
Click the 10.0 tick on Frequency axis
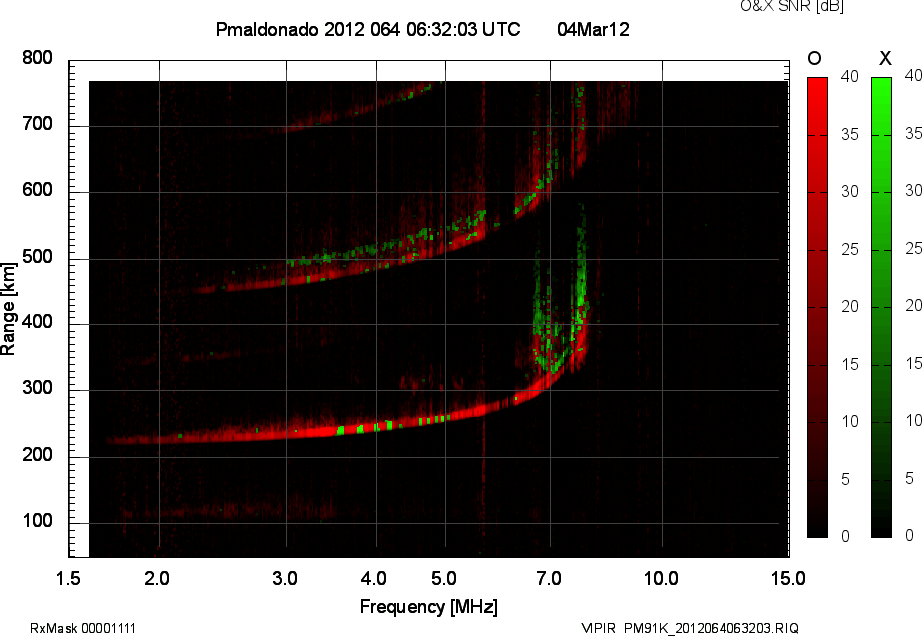[x=662, y=579]
